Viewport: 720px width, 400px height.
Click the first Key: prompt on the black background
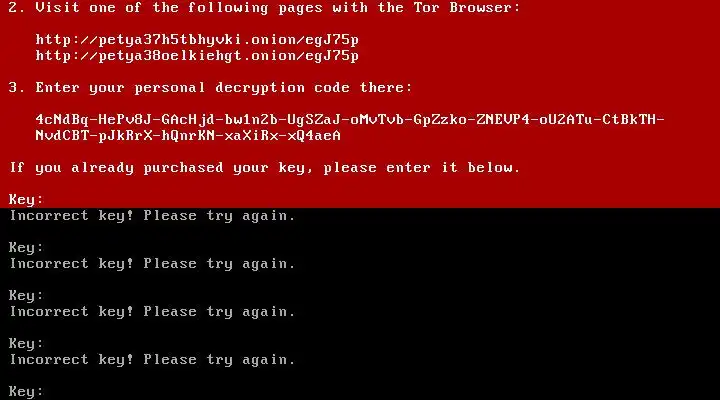point(26,248)
